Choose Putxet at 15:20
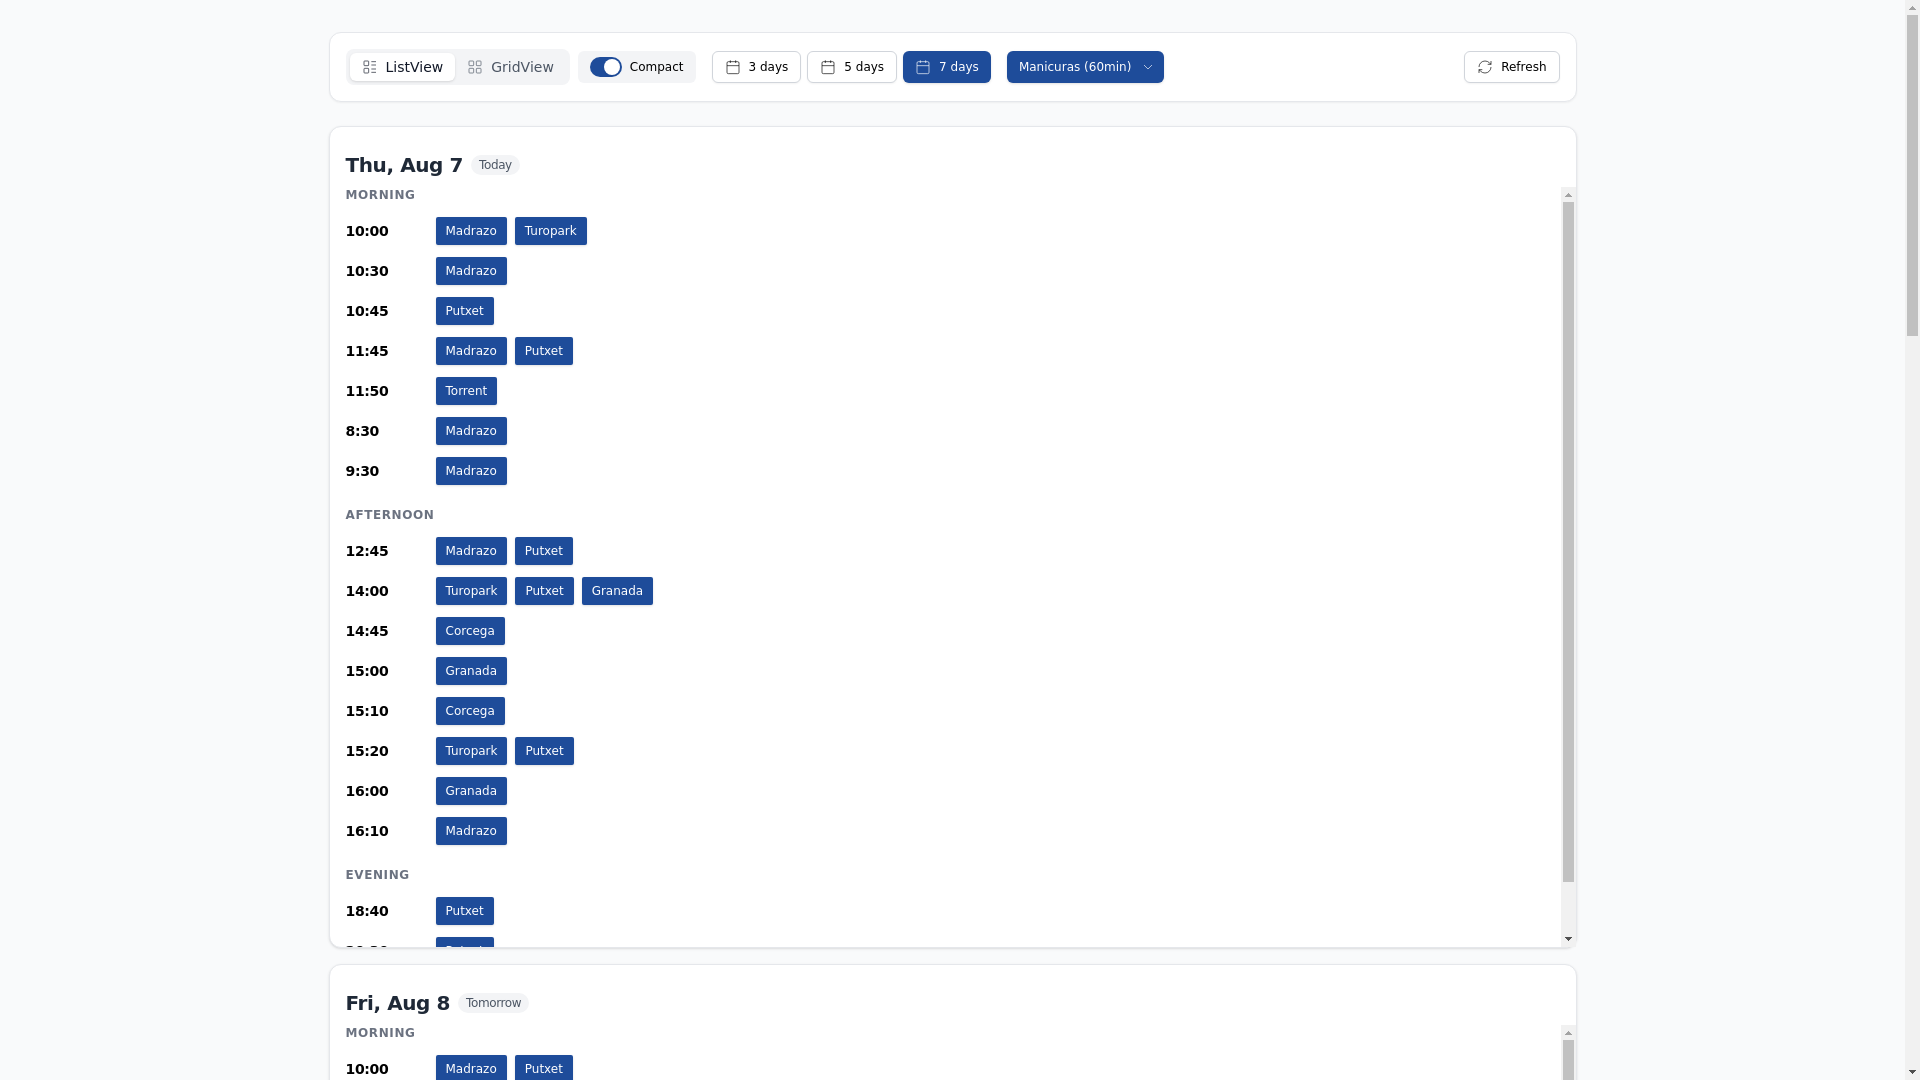The image size is (1920, 1080). [x=544, y=751]
